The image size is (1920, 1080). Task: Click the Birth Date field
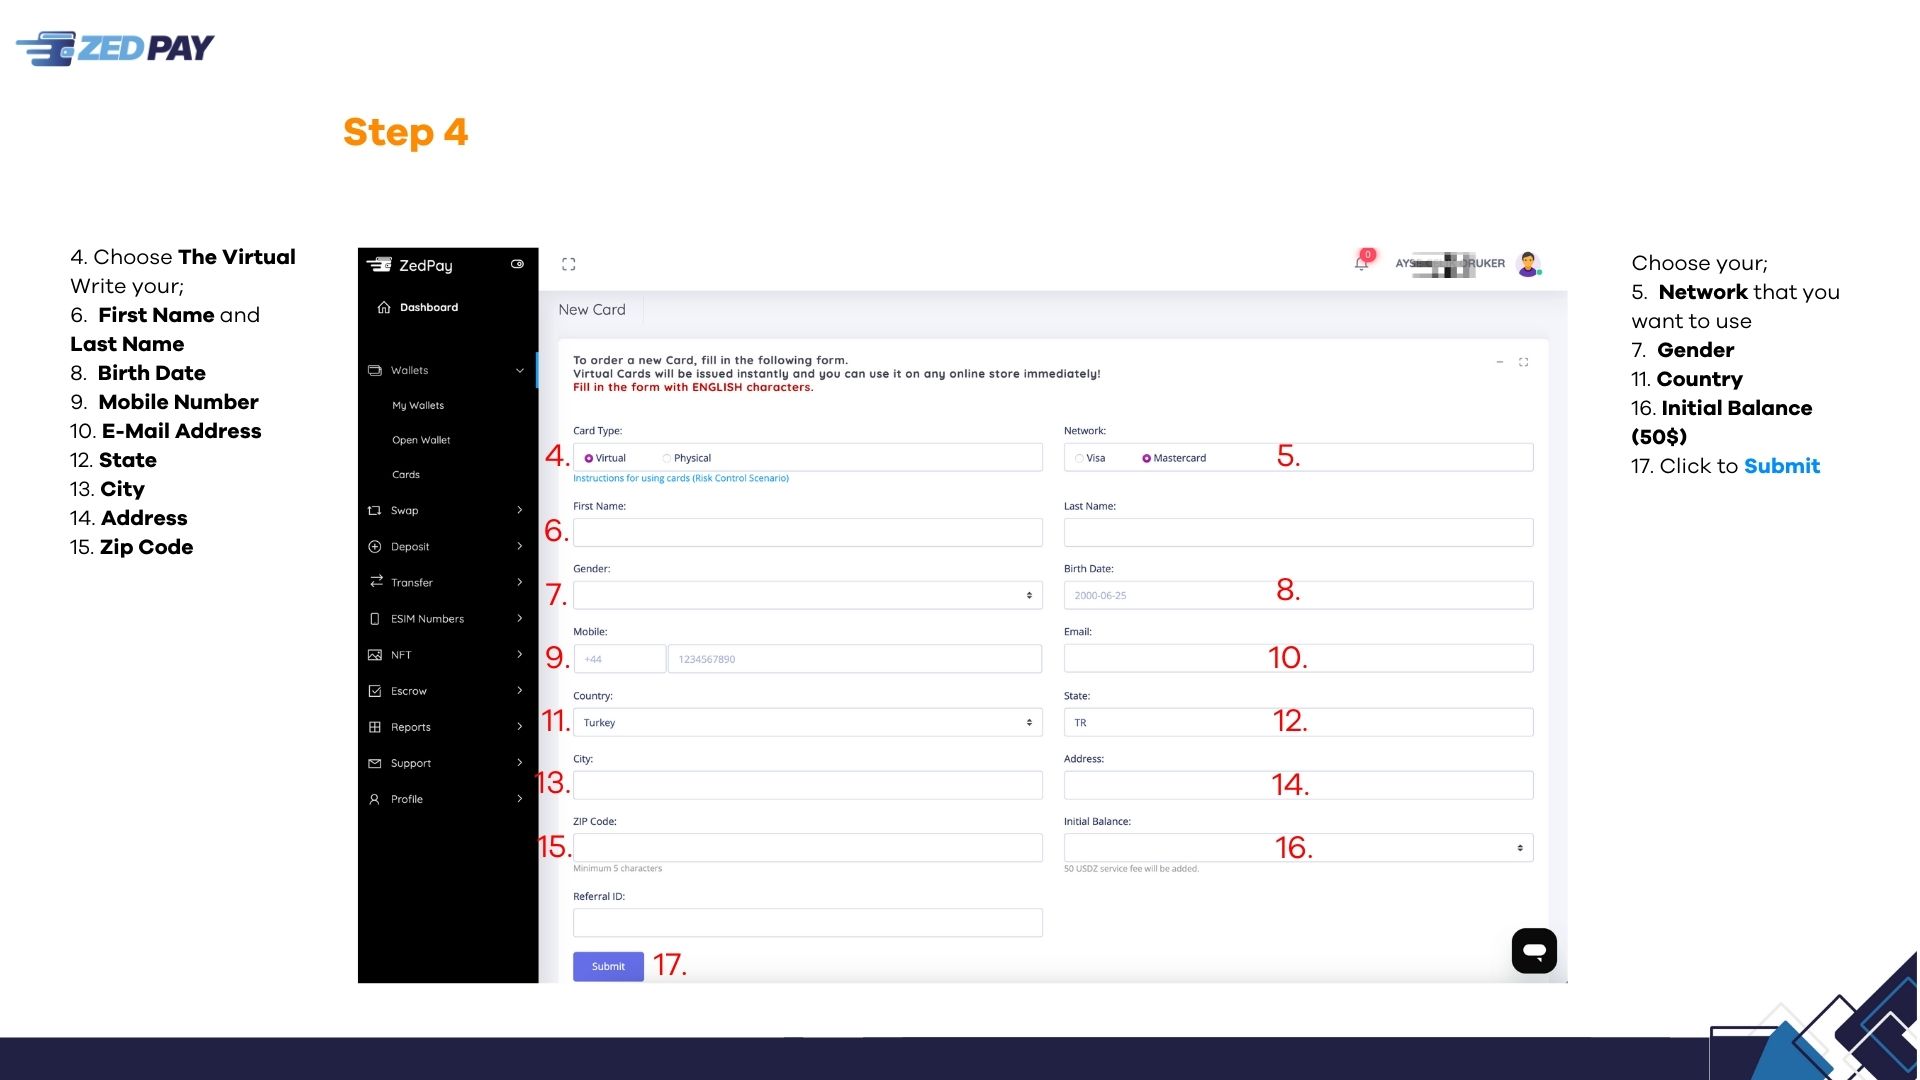point(1298,595)
